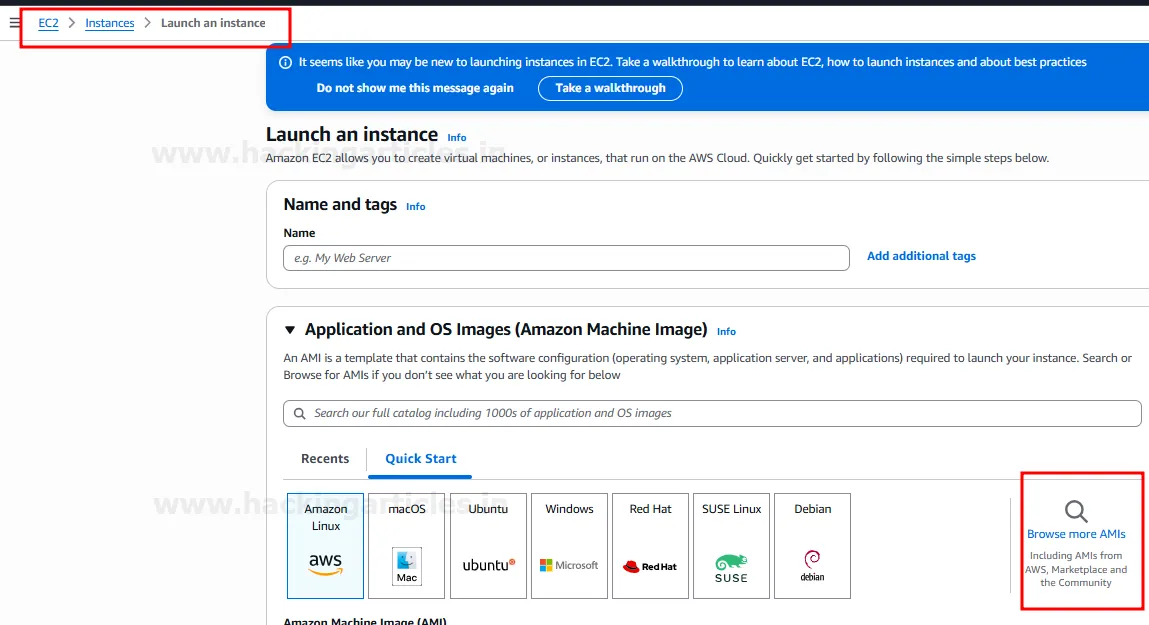Choose the Ubuntu logo tile
This screenshot has width=1149, height=625.
[487, 564]
